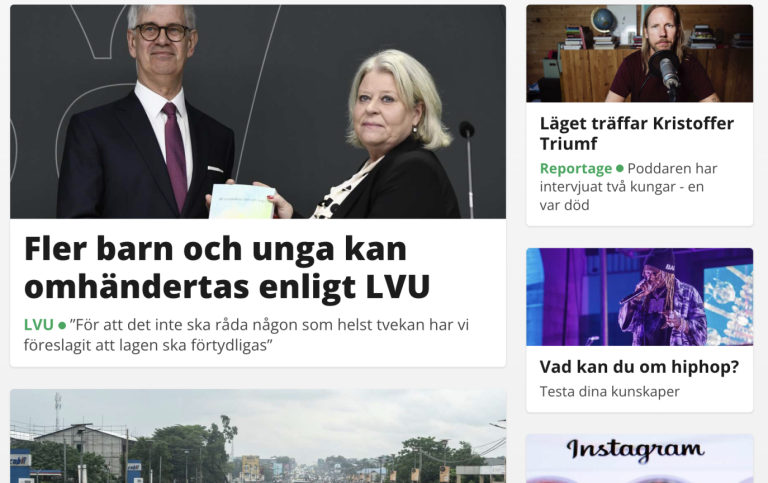
Task: Click the booklet held in the main photo
Action: 242,201
